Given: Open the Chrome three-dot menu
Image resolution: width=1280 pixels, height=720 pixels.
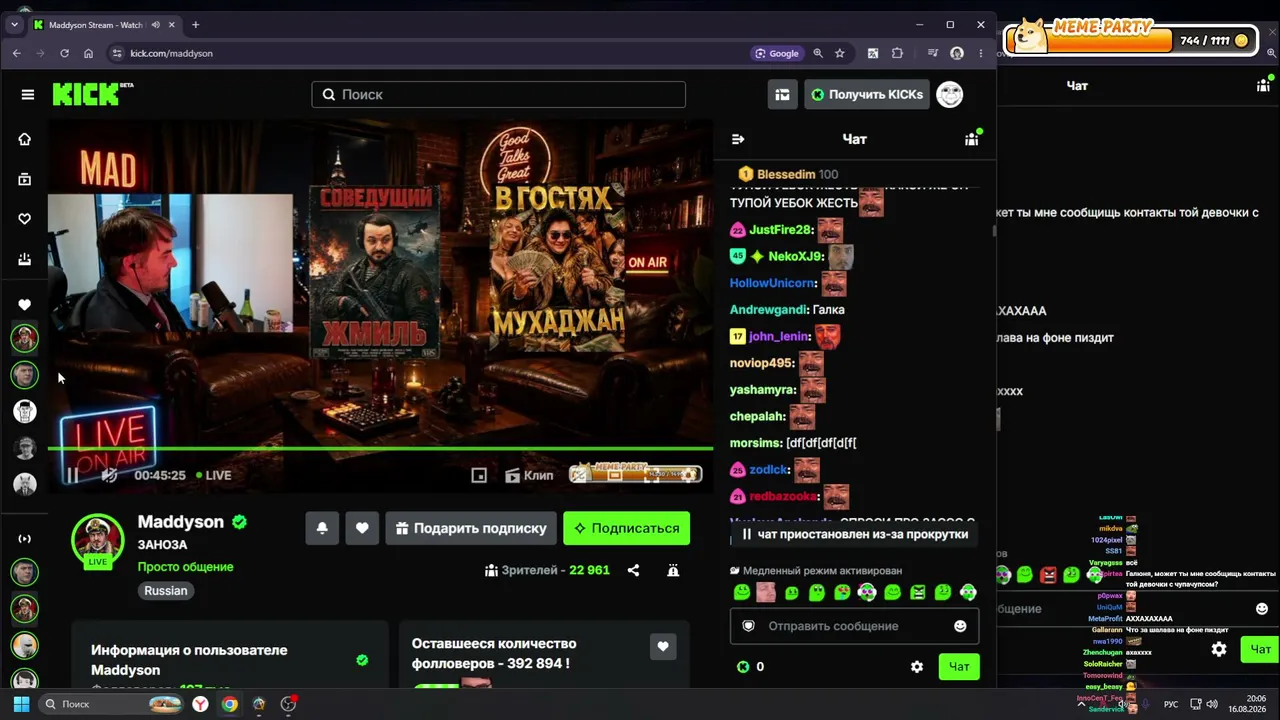Looking at the screenshot, I should tap(981, 53).
